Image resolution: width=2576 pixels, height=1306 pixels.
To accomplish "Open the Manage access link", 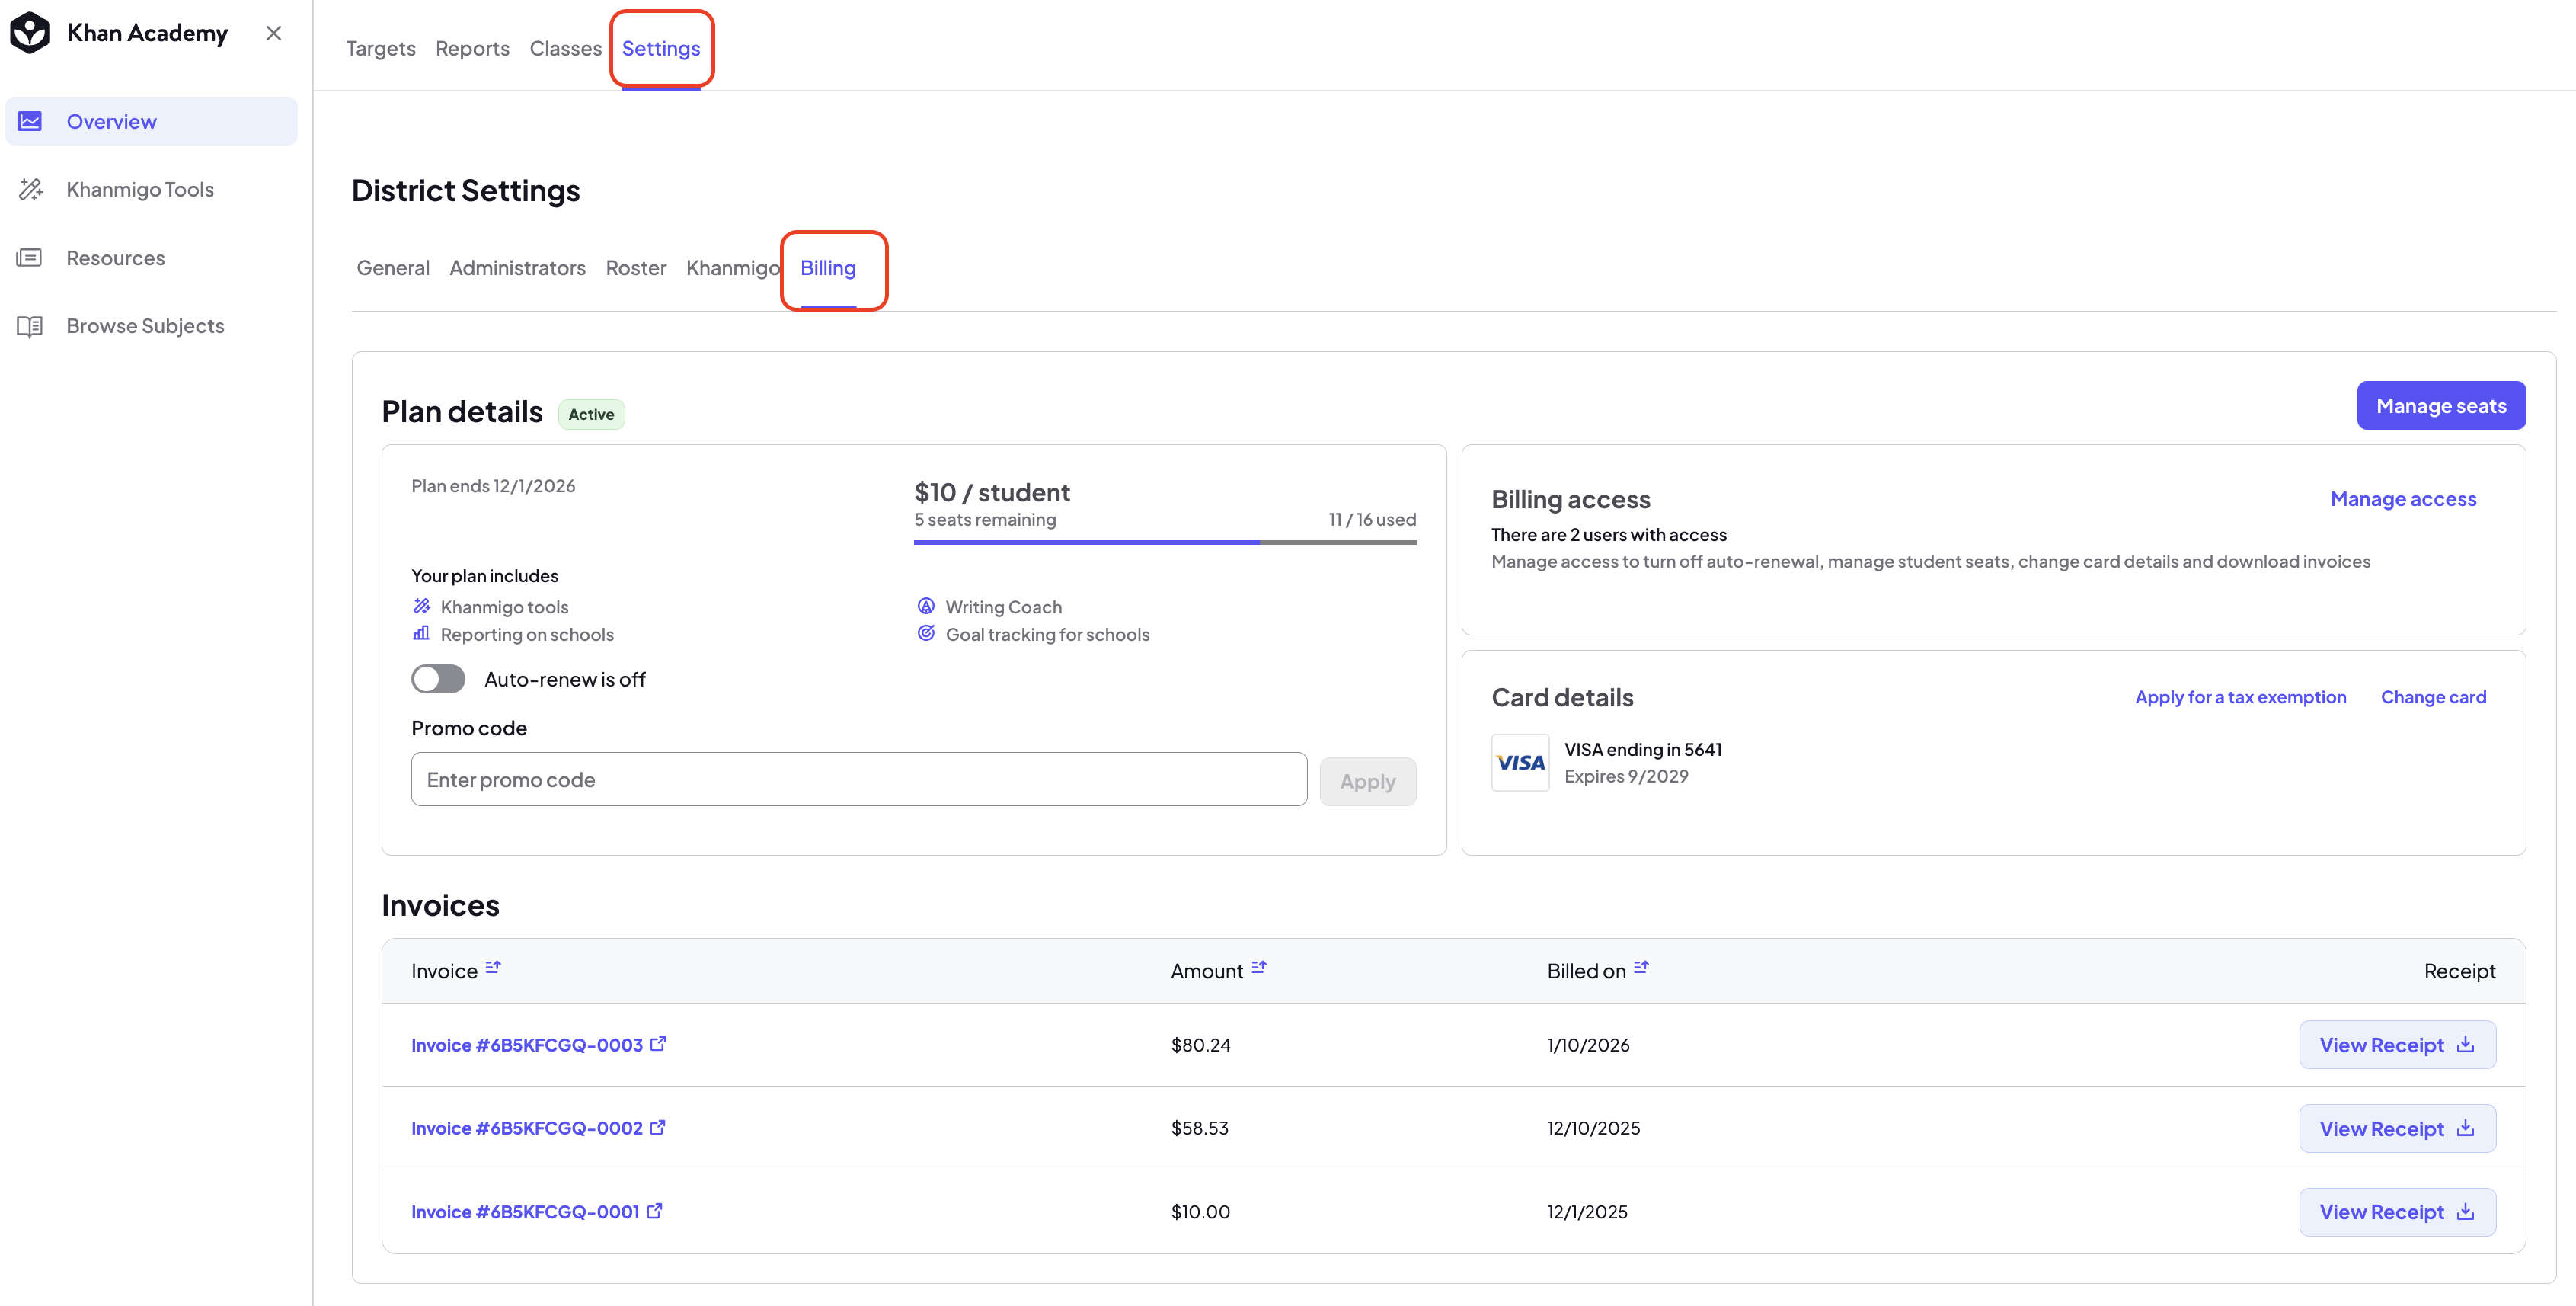I will coord(2403,499).
